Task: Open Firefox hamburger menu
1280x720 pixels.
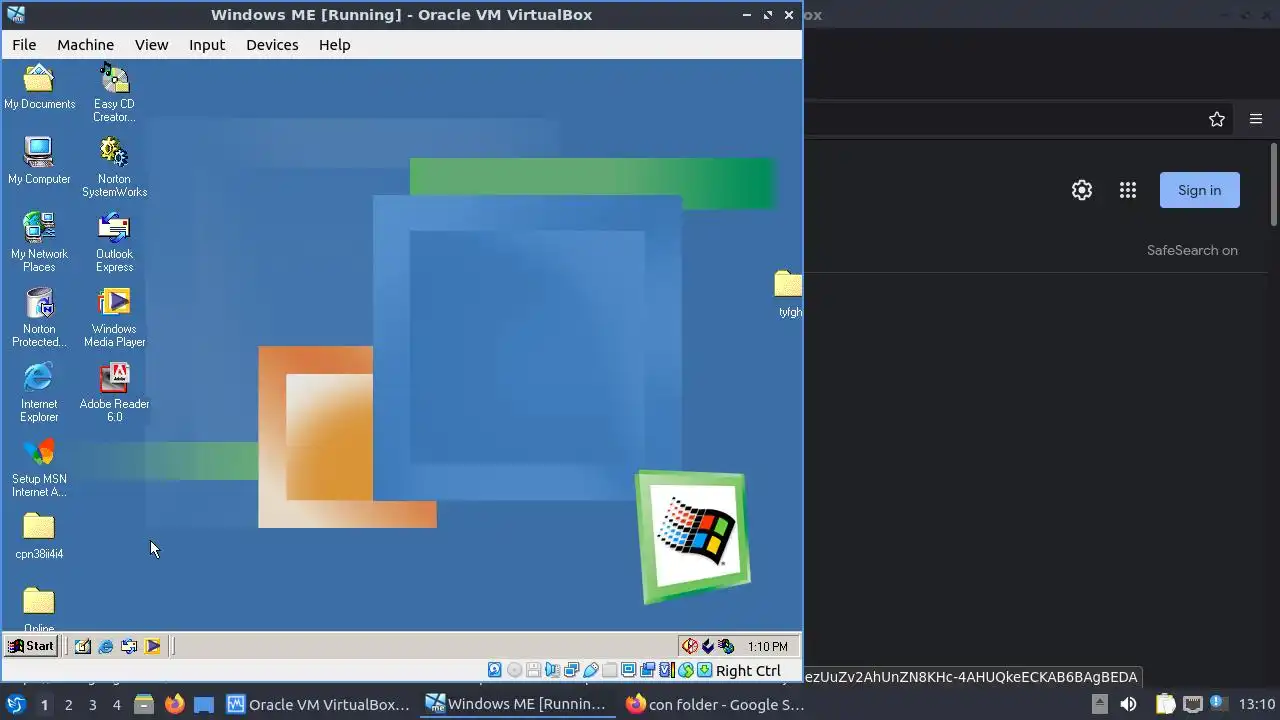Action: [x=1256, y=119]
